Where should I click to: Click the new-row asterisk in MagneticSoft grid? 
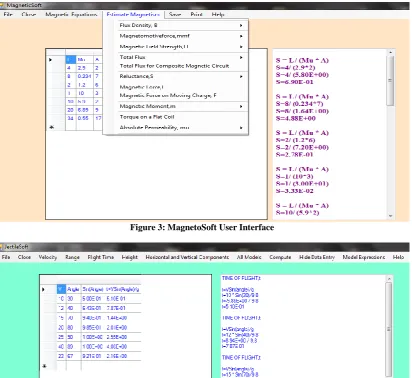52,127
